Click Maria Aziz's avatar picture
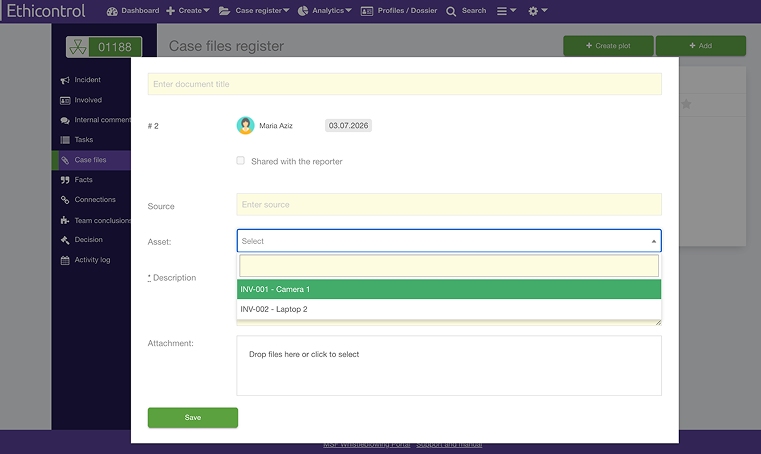The image size is (761, 454). (246, 125)
